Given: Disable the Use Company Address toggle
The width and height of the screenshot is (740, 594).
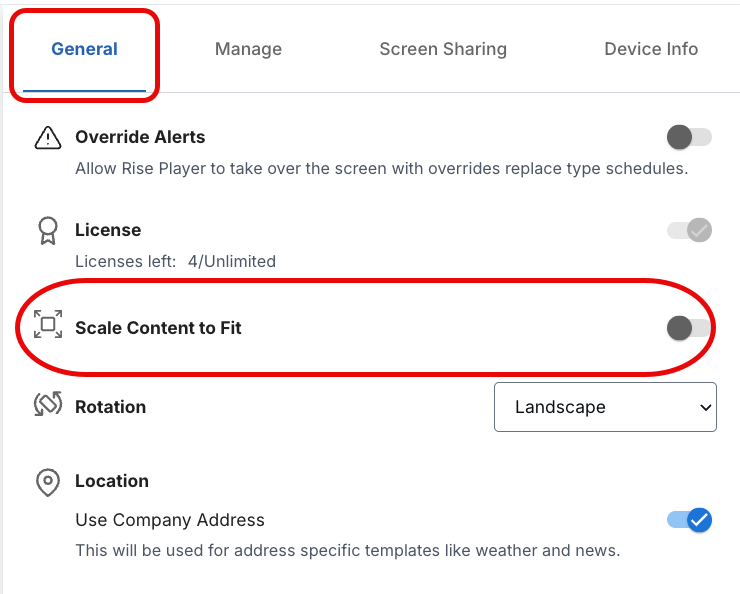Looking at the screenshot, I should tap(689, 520).
